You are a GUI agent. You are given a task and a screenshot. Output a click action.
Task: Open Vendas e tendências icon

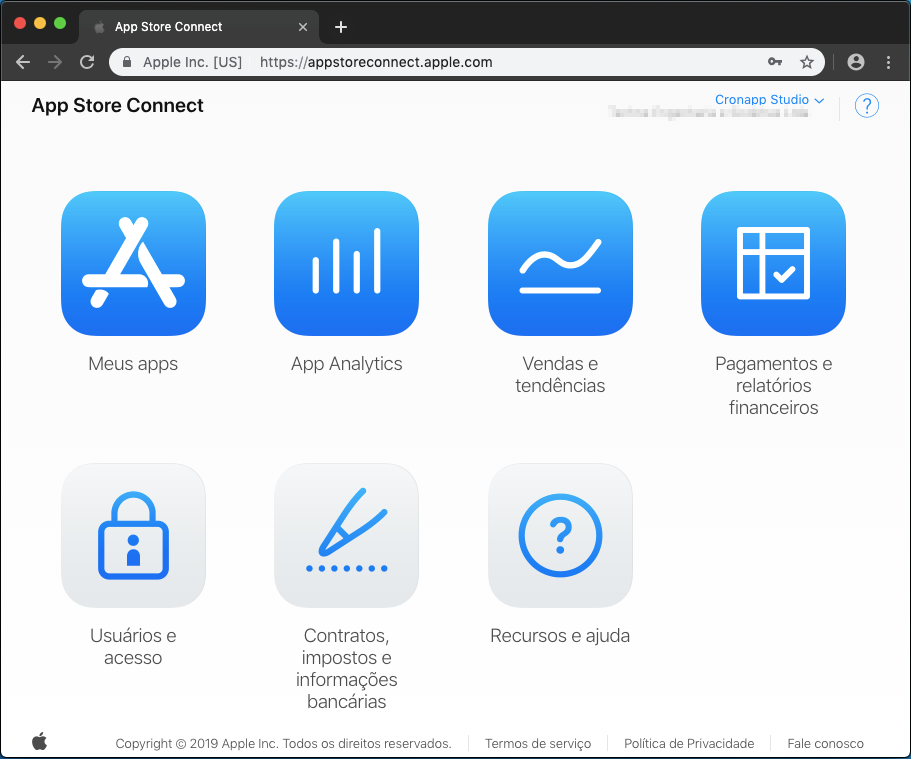tap(560, 263)
